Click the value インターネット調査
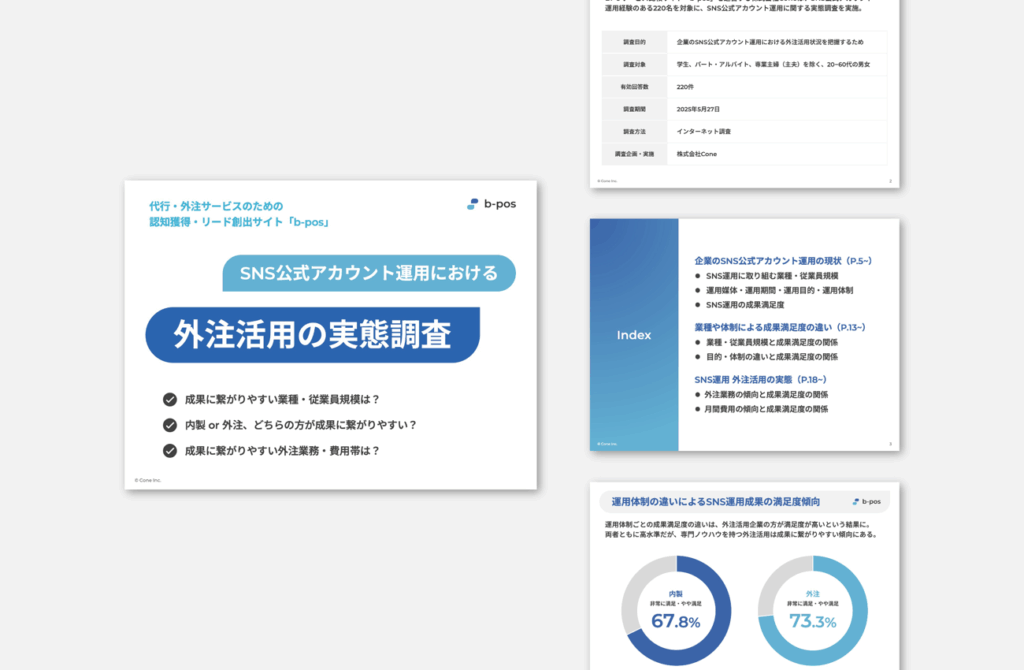 (x=704, y=131)
